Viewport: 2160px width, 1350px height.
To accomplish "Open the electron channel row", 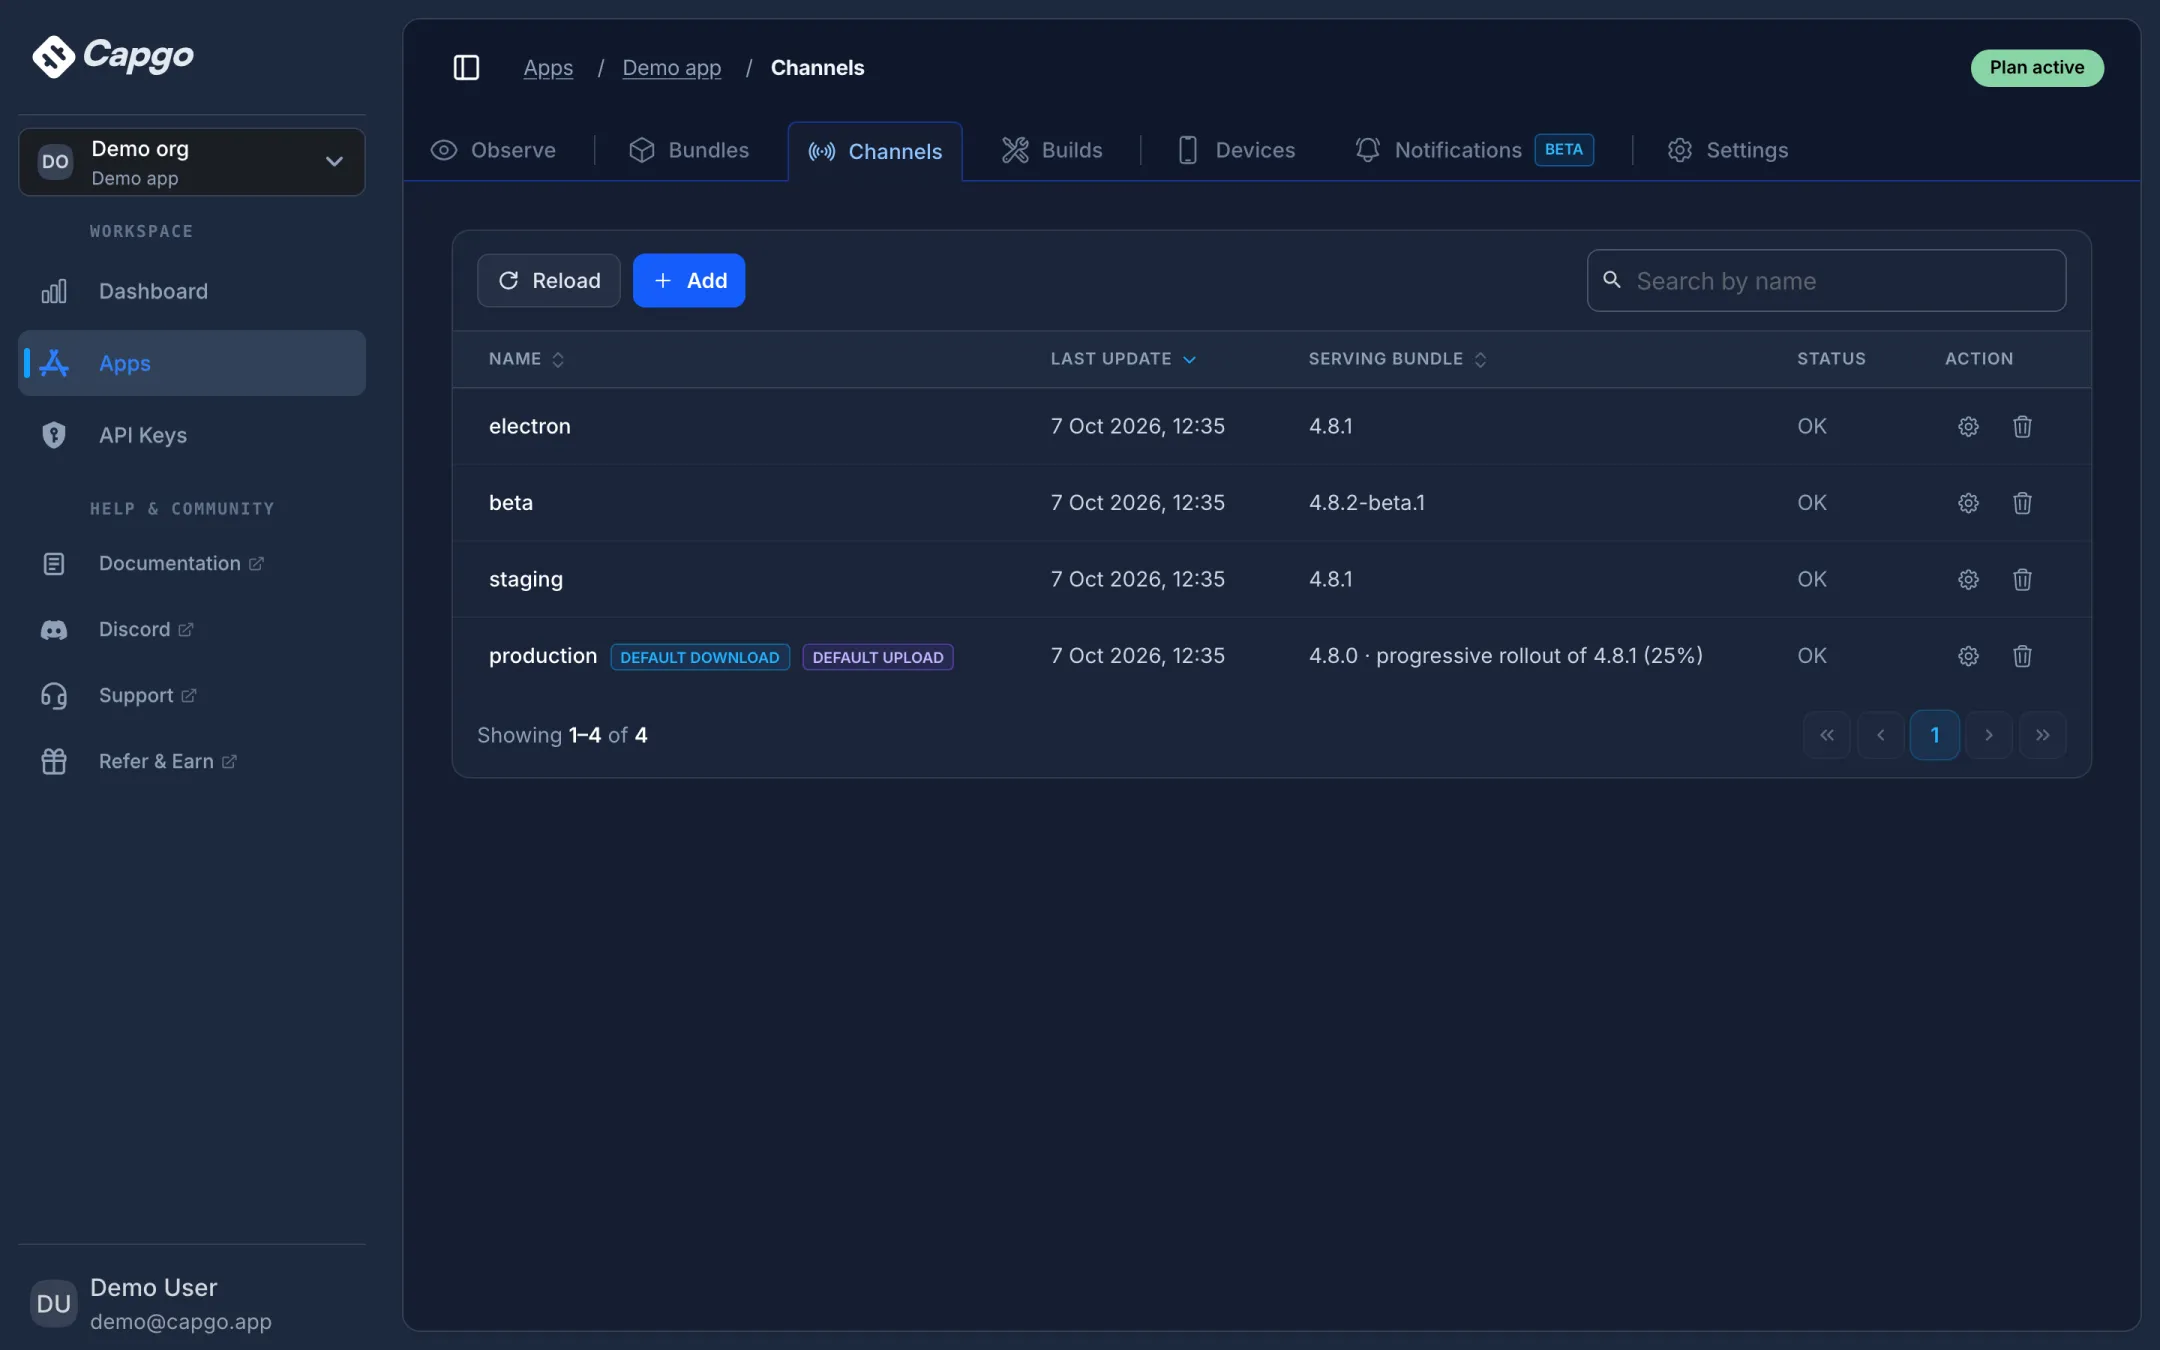I will [x=1272, y=426].
